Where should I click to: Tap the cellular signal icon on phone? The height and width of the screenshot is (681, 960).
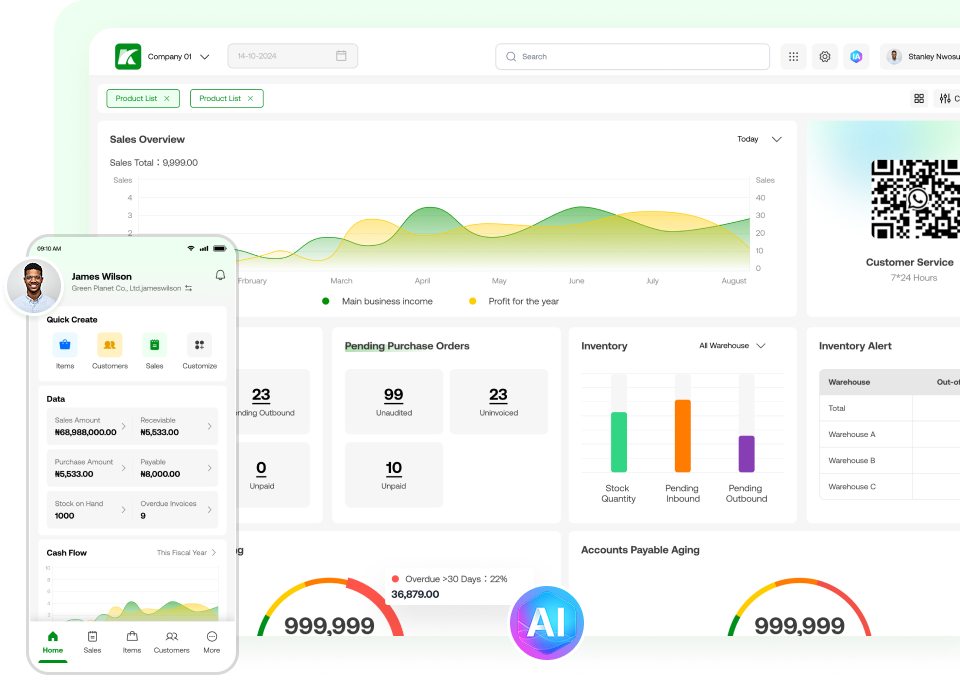pos(204,249)
